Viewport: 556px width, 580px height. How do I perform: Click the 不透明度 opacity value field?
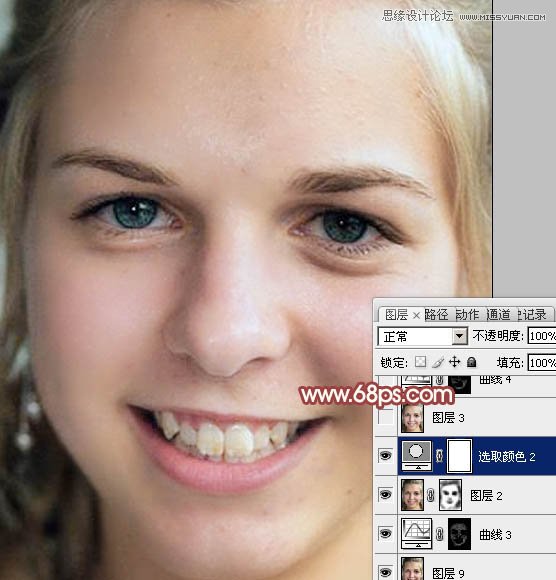coord(542,336)
